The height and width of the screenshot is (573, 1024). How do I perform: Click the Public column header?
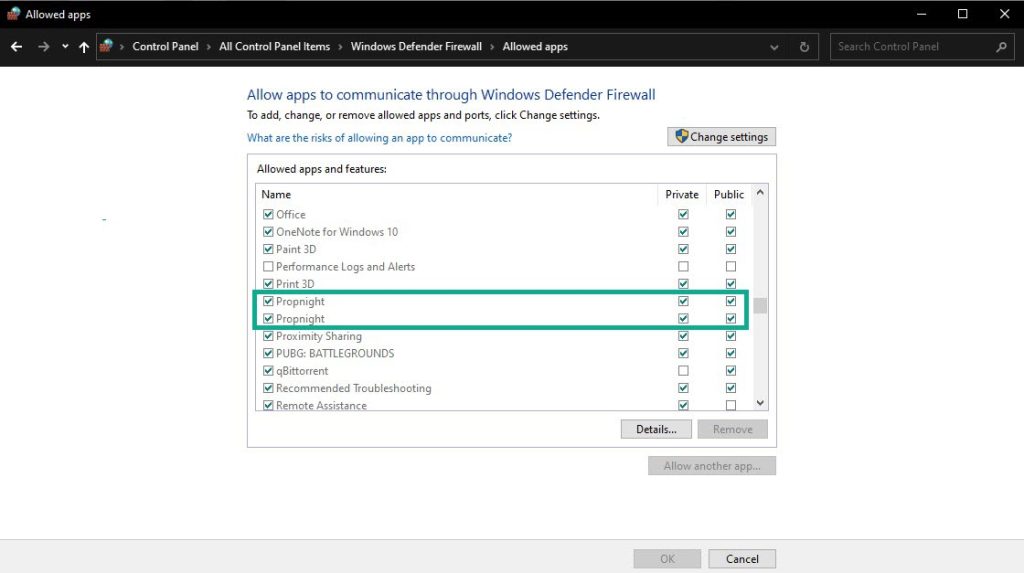tap(729, 195)
